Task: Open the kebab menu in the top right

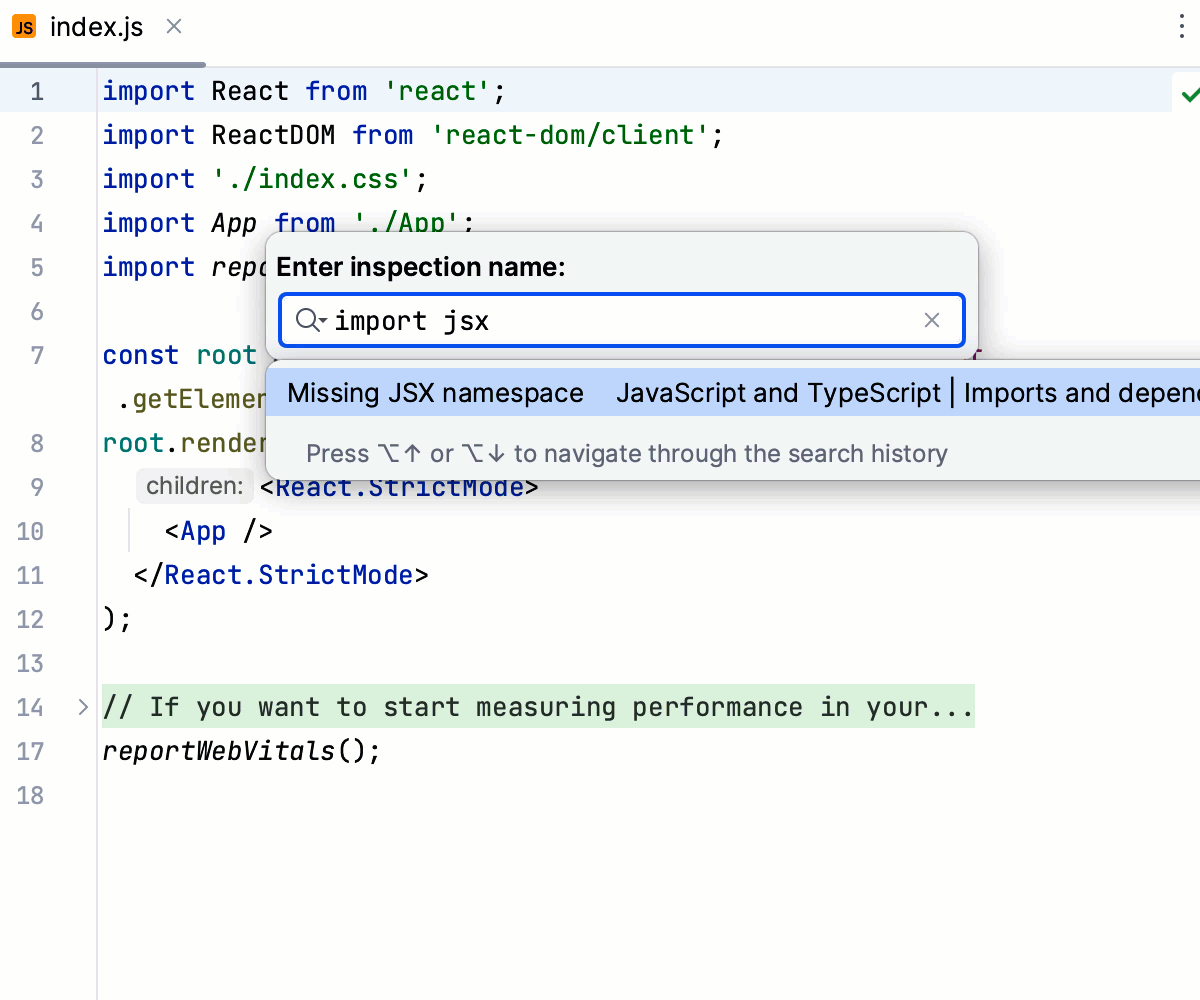Action: (x=1182, y=27)
